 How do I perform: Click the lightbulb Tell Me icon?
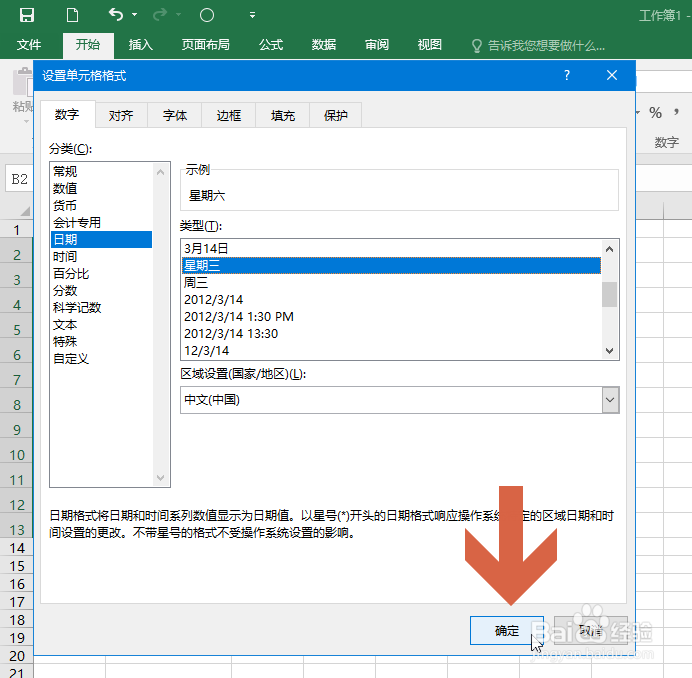(477, 45)
